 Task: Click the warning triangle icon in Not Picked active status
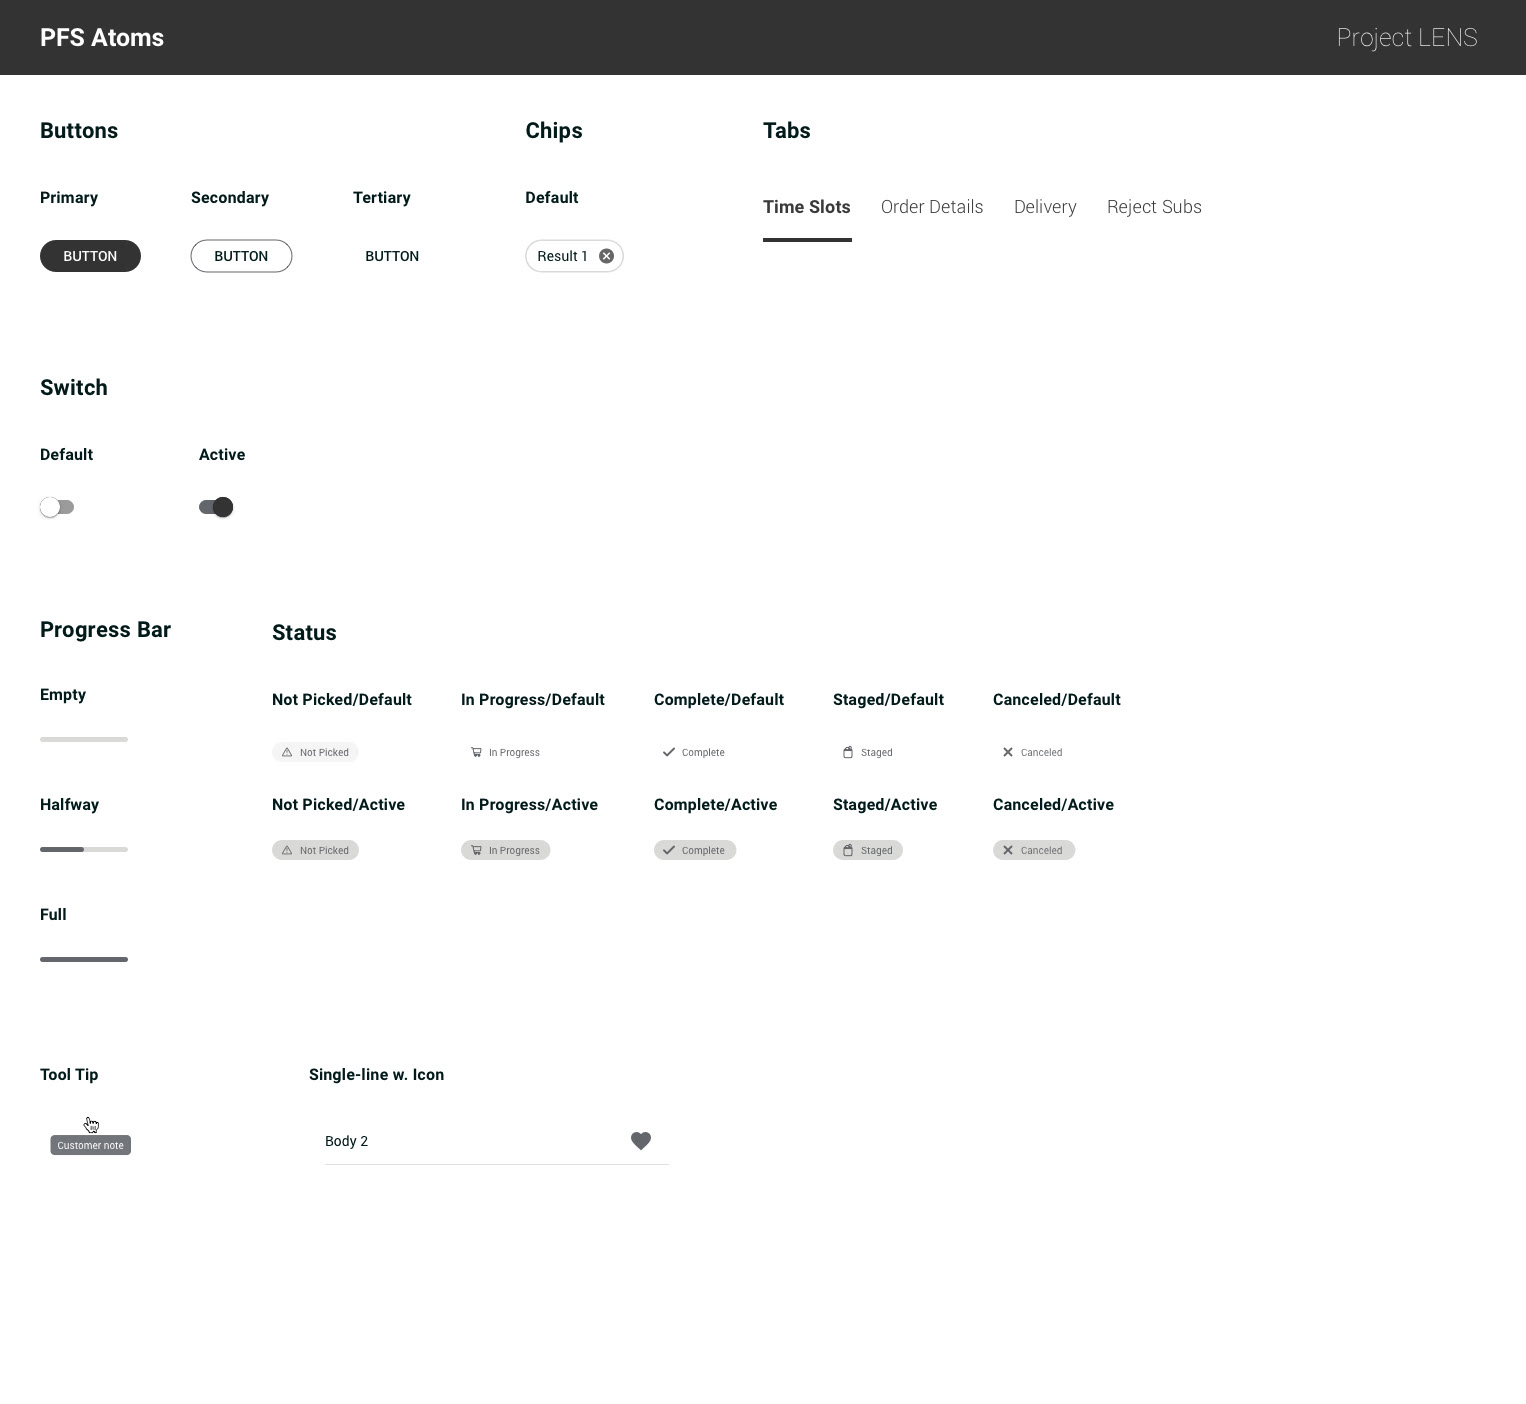tap(287, 850)
